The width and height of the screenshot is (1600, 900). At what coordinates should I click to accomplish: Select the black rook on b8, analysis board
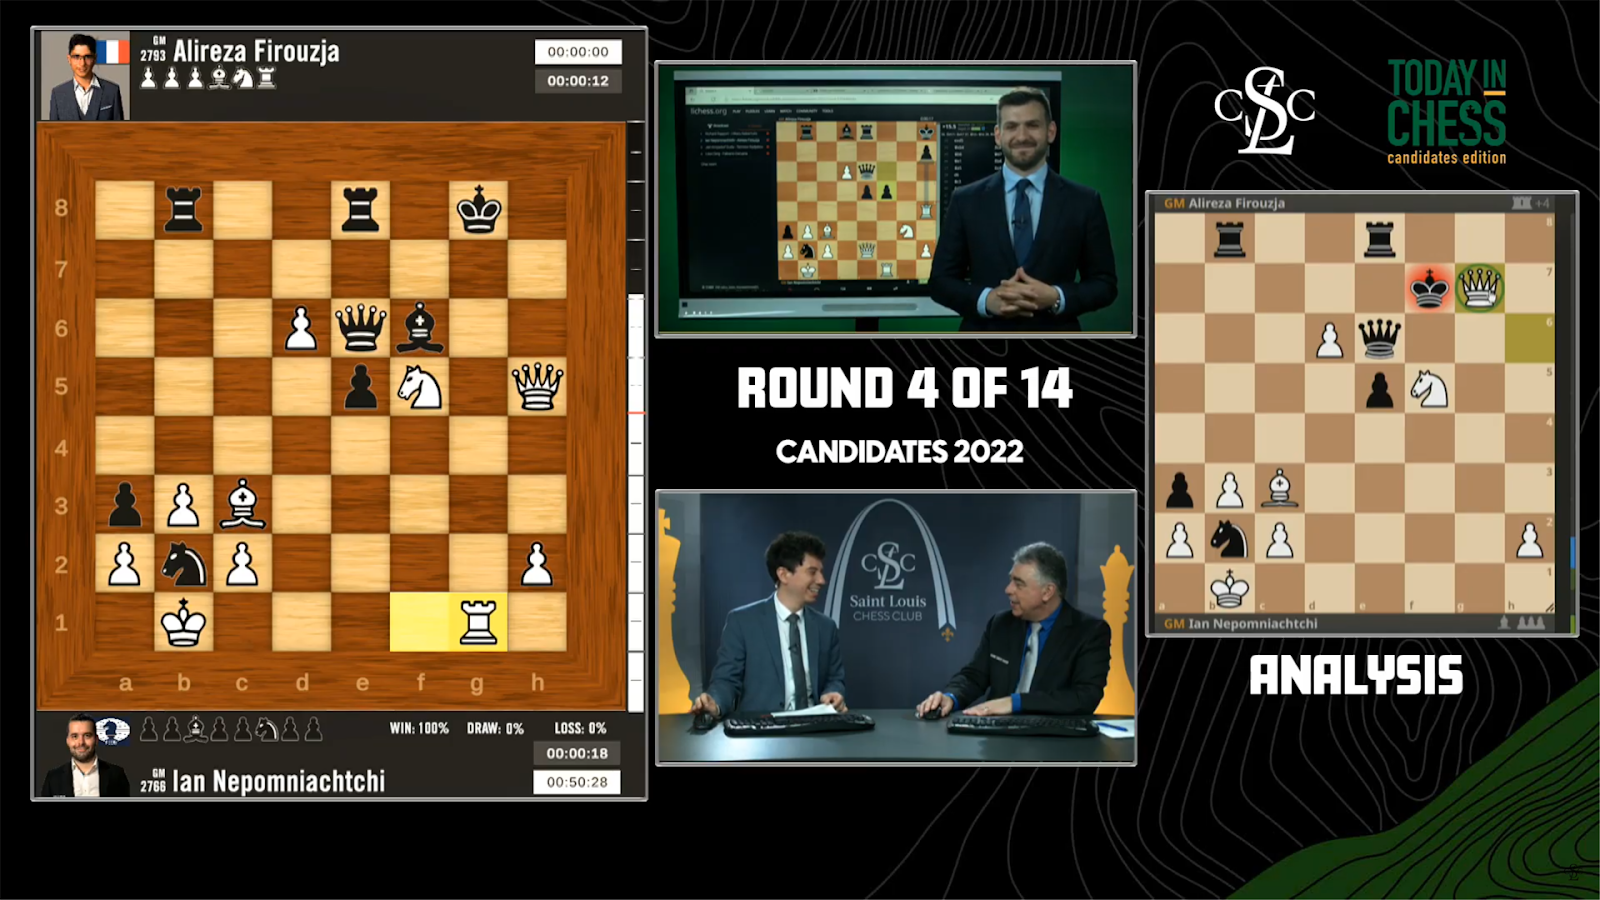[1230, 240]
